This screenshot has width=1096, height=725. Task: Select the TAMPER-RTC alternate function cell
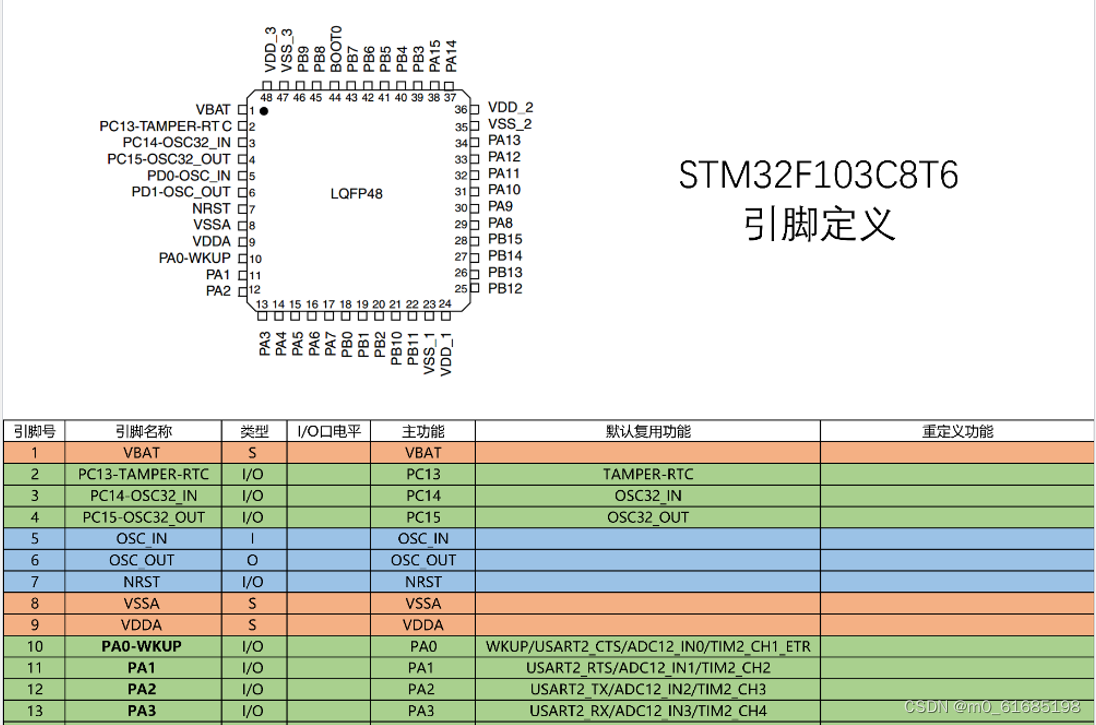(648, 474)
